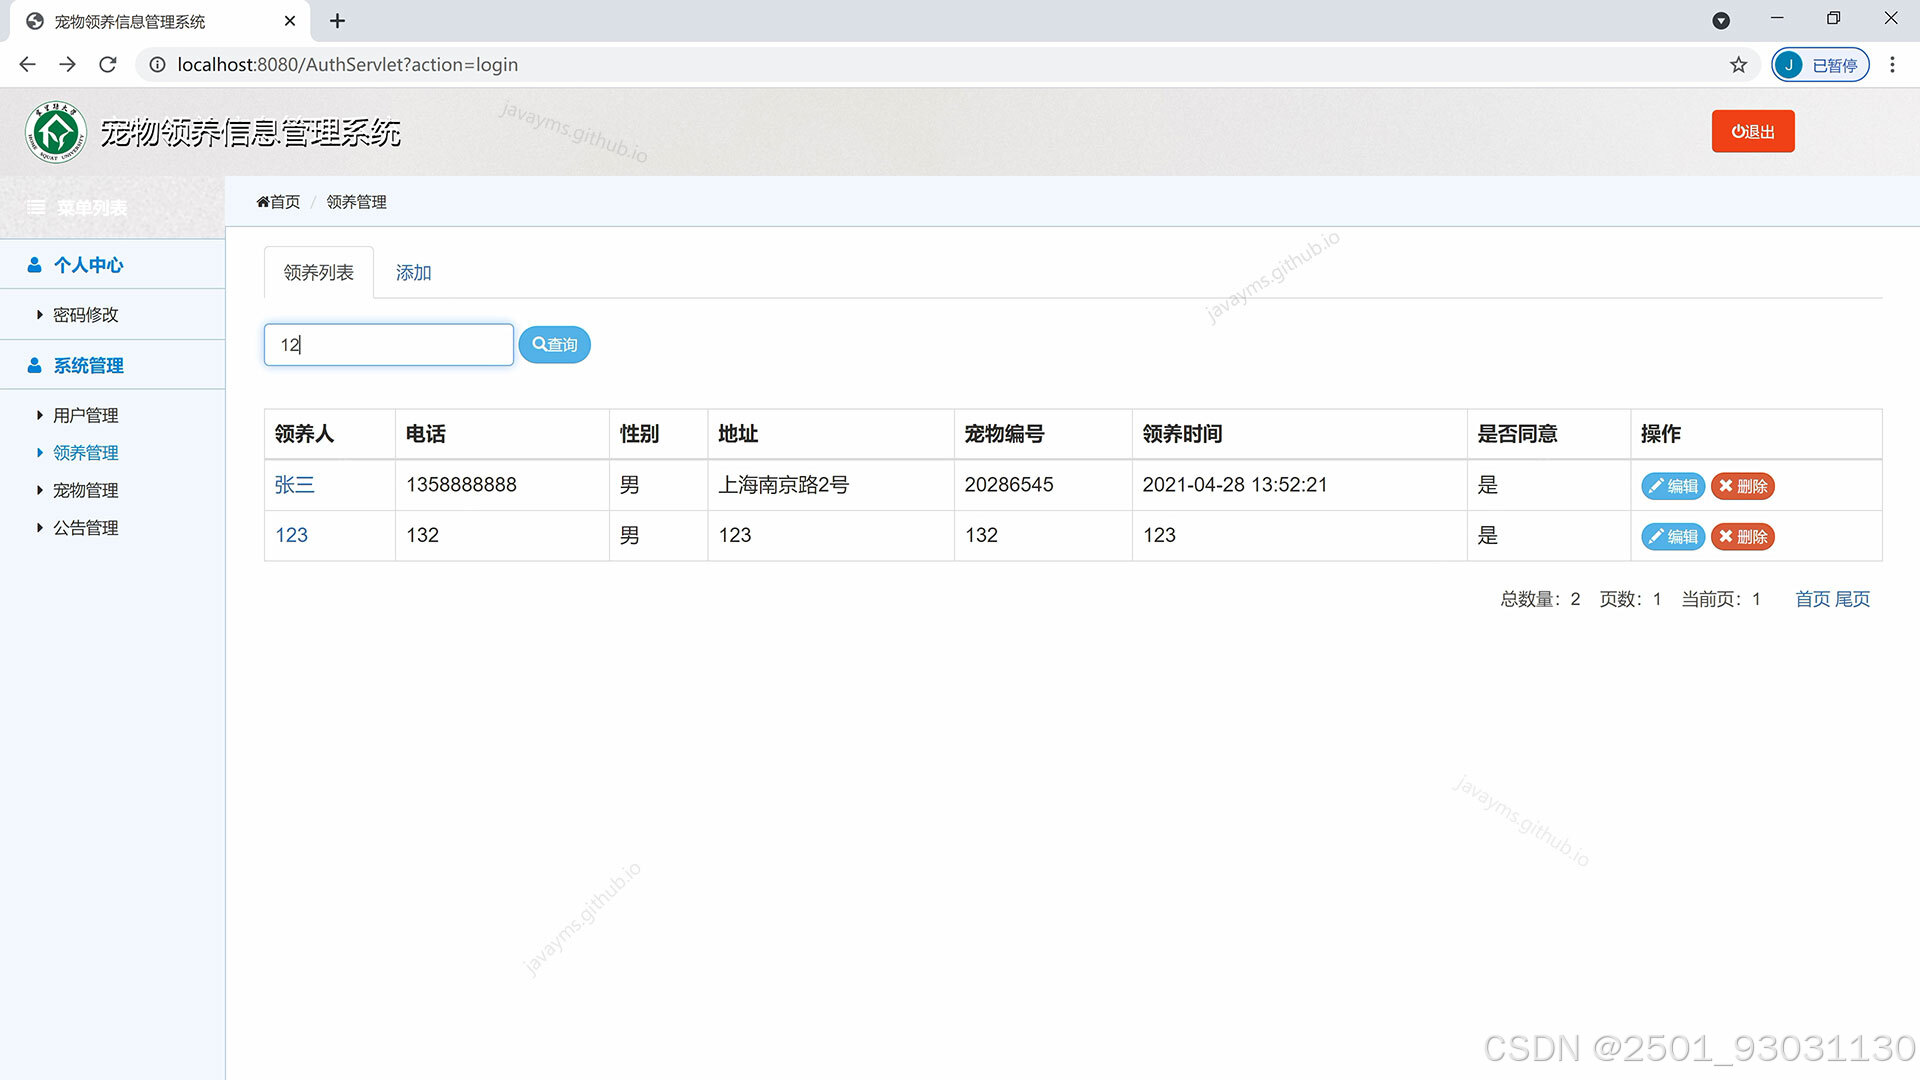Open a new browser tab

point(337,21)
